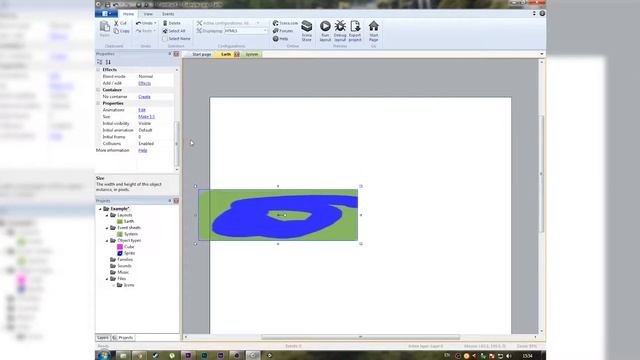Click the Edit animations link
This screenshot has height=360, width=640.
(142, 110)
